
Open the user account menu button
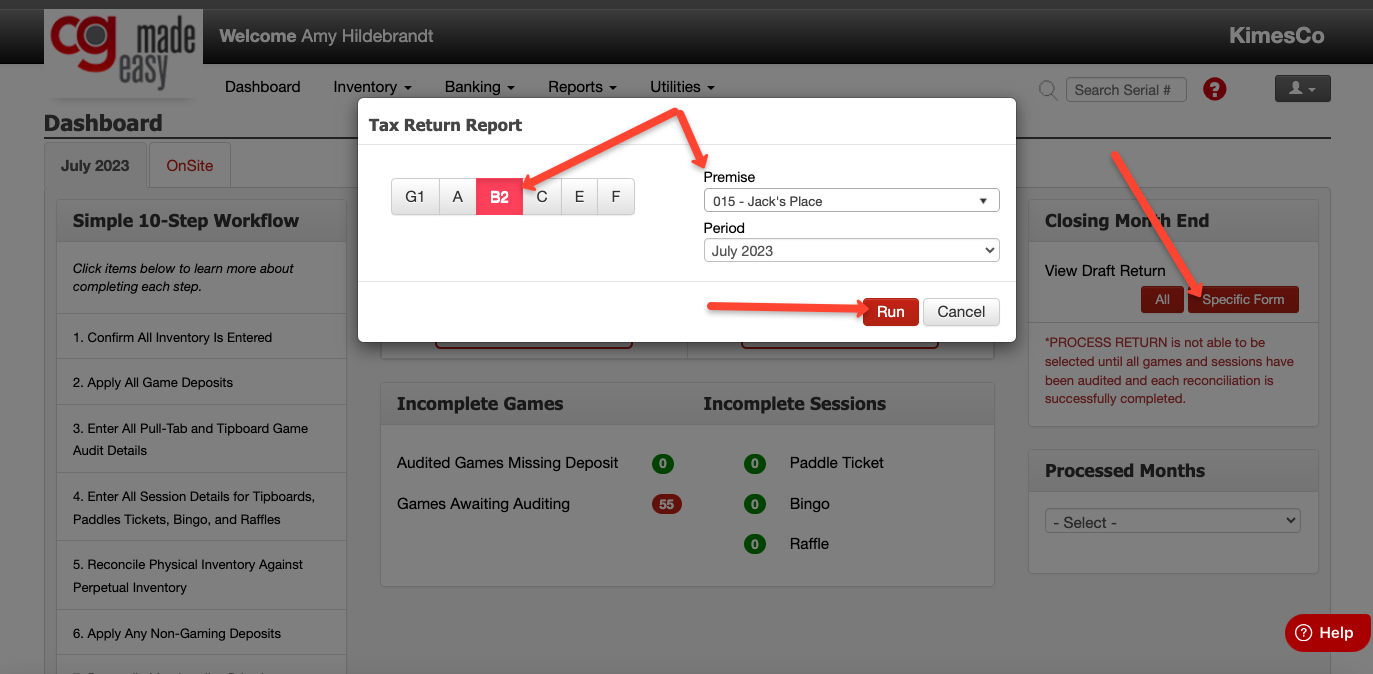point(1302,88)
